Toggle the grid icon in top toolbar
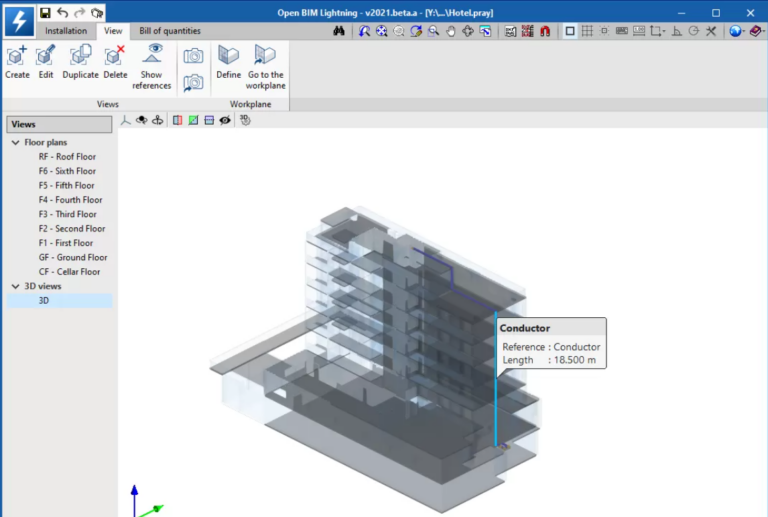768x517 pixels. coord(588,31)
